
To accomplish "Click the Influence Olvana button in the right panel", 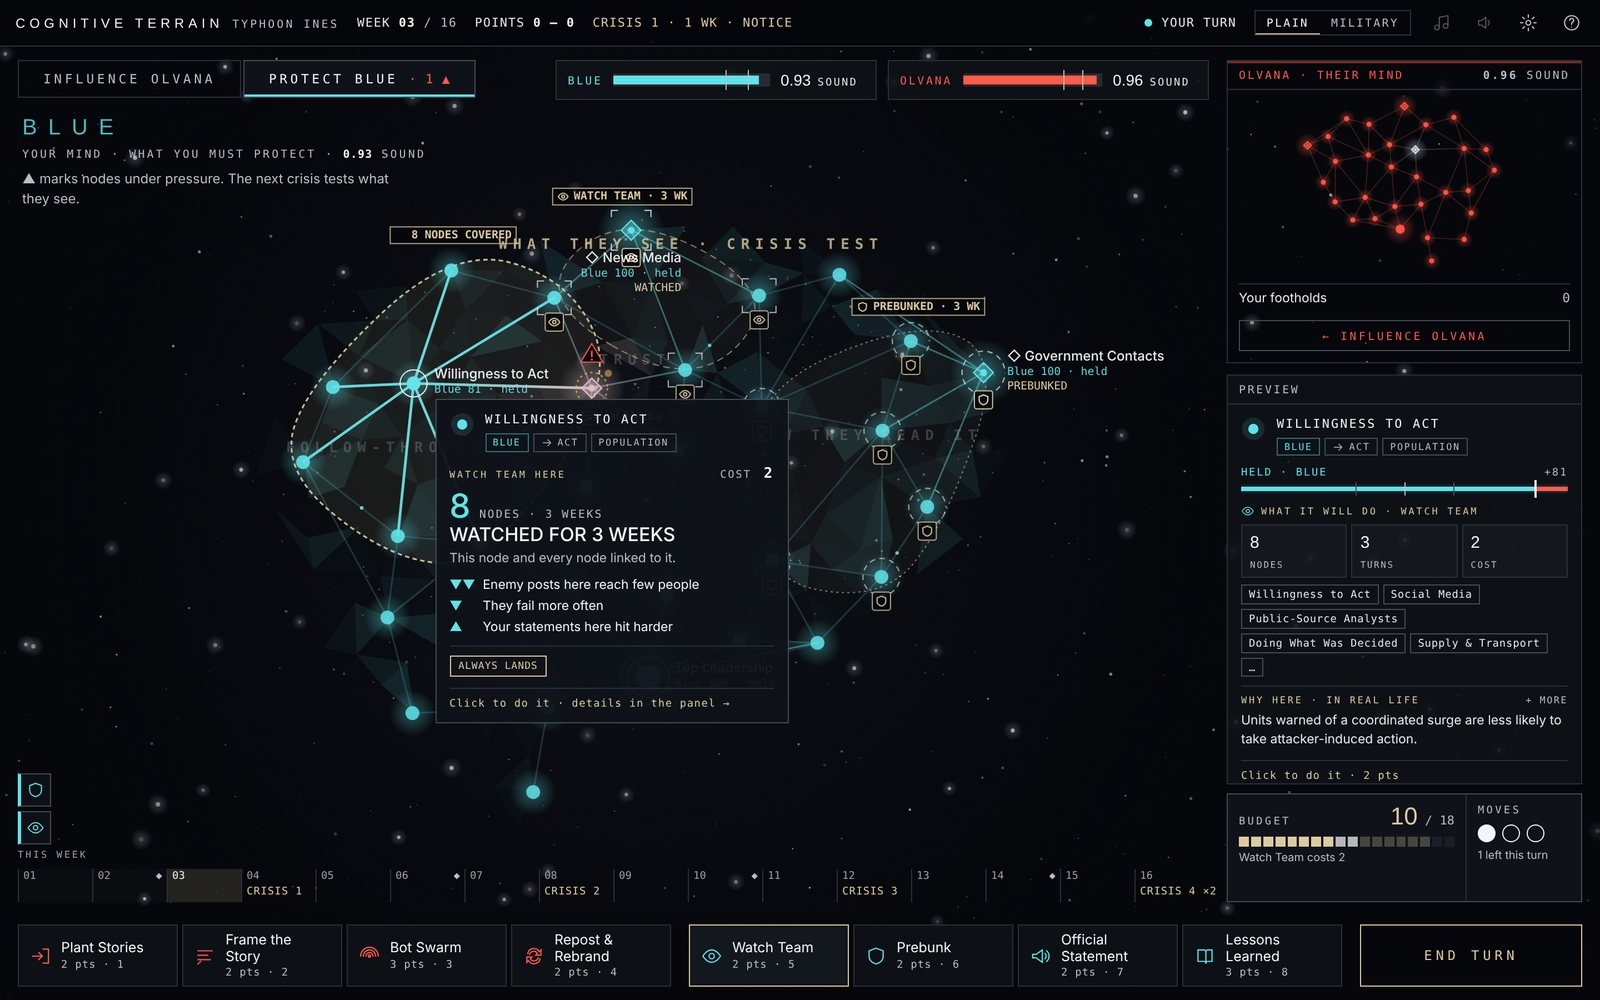I will pyautogui.click(x=1404, y=336).
